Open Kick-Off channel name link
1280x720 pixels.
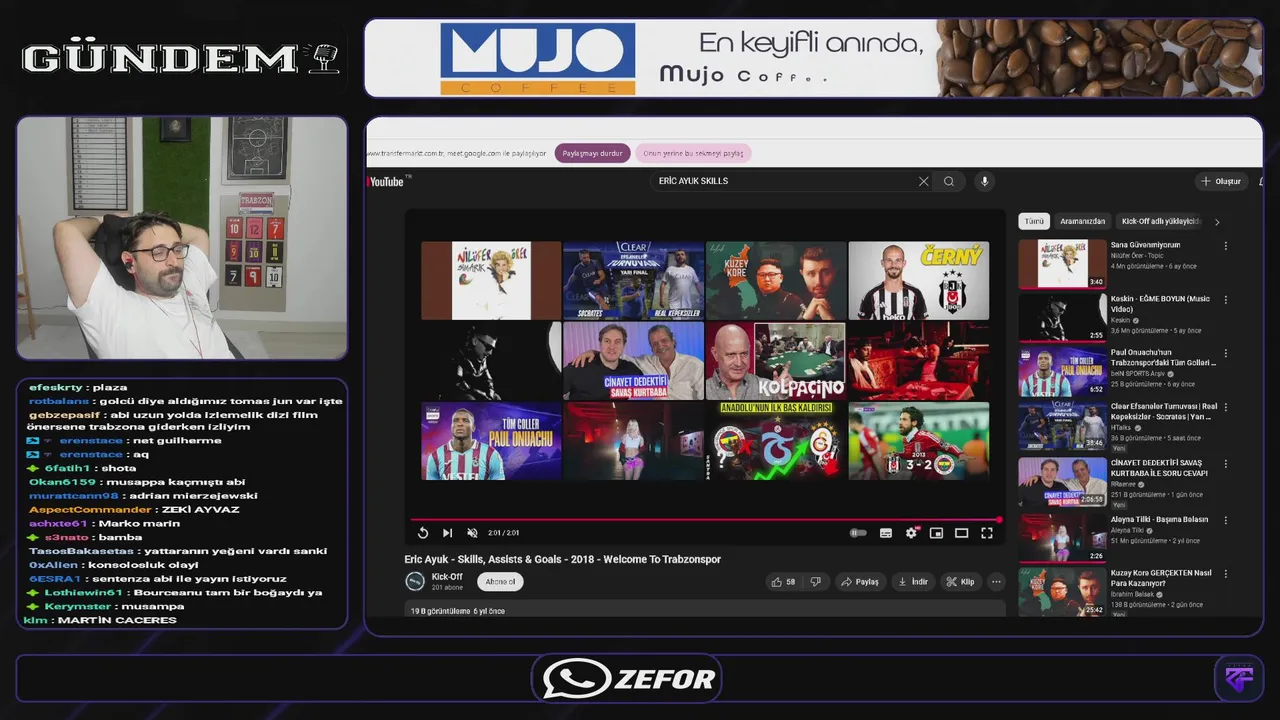pos(447,577)
